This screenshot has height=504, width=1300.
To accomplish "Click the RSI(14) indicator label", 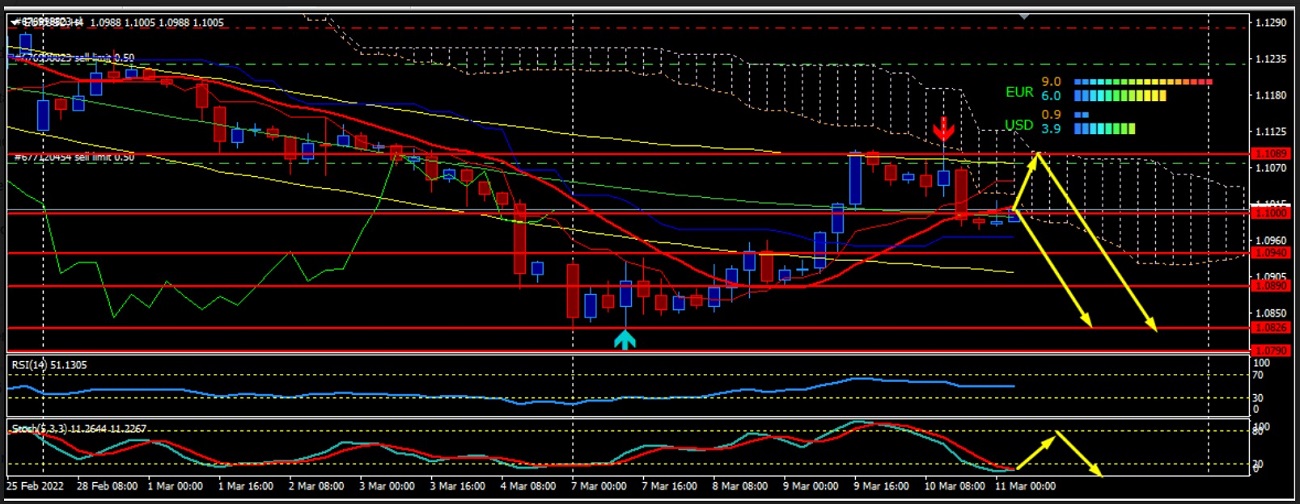I will [x=49, y=365].
